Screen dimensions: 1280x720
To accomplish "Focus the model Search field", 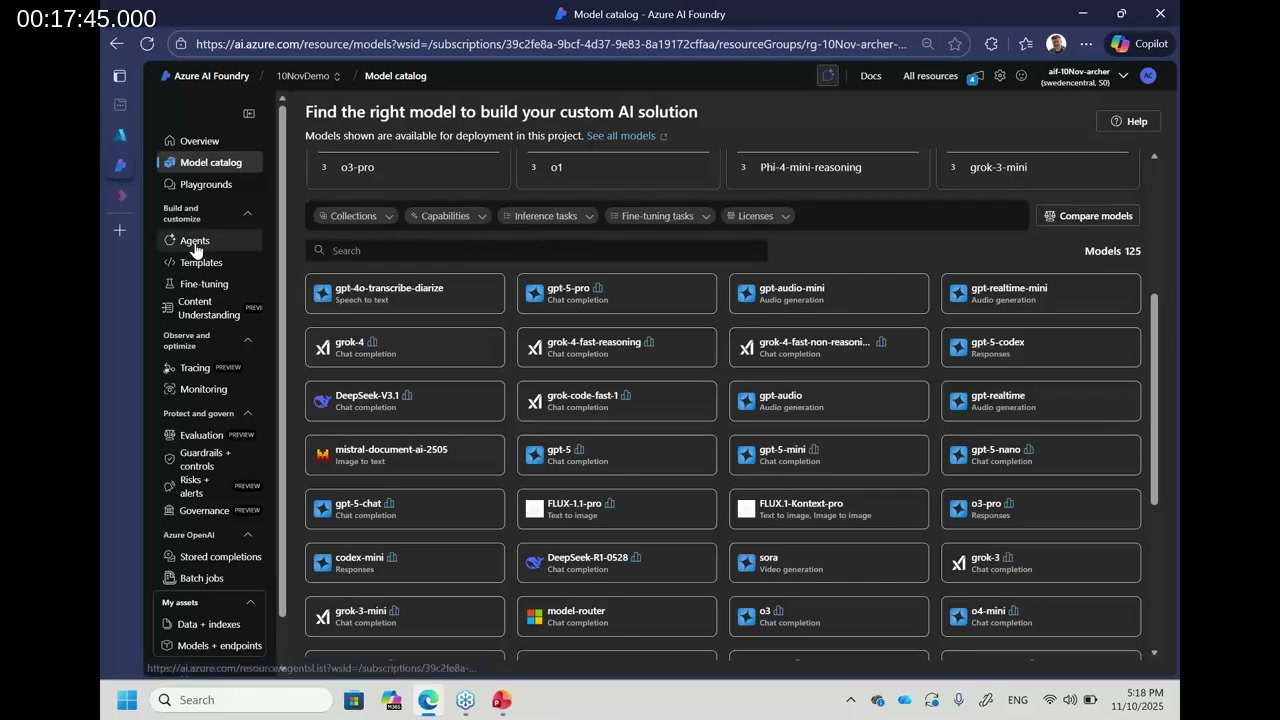I will 536,251.
